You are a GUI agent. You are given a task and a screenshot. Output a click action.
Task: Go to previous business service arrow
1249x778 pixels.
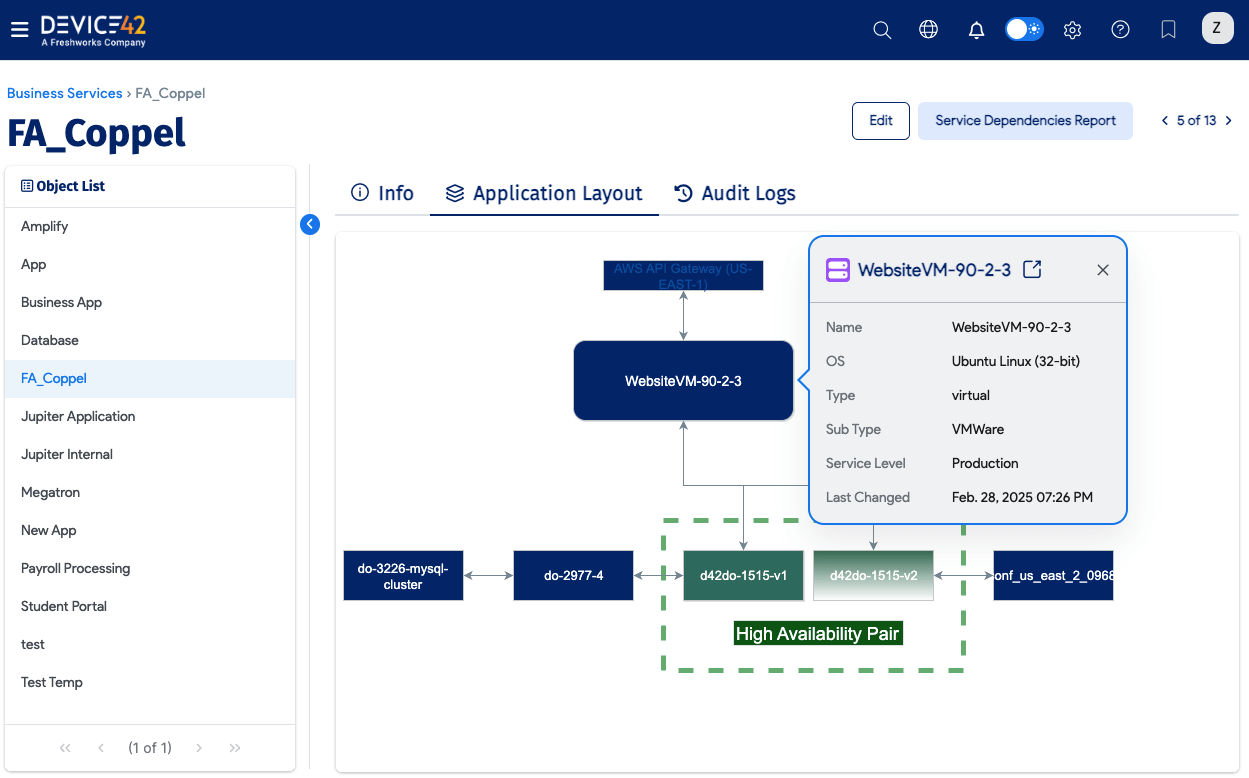[x=1164, y=121]
